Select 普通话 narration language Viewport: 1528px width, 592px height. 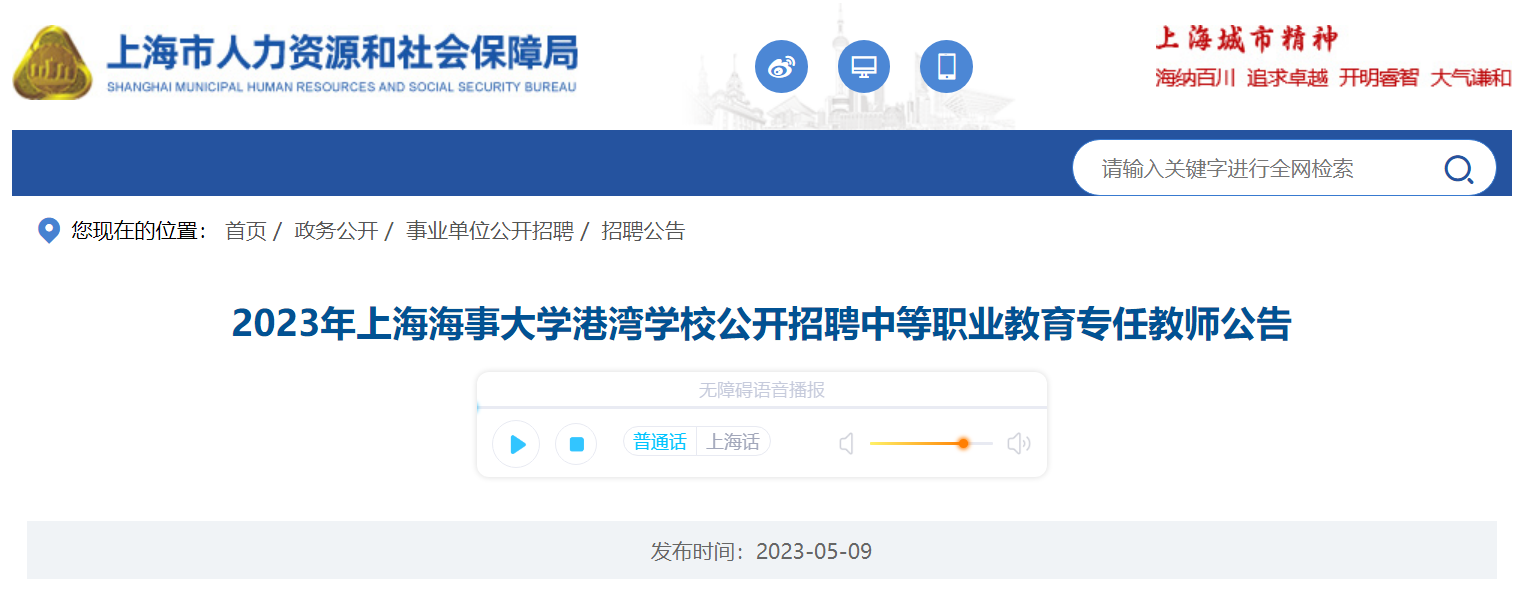point(660,442)
